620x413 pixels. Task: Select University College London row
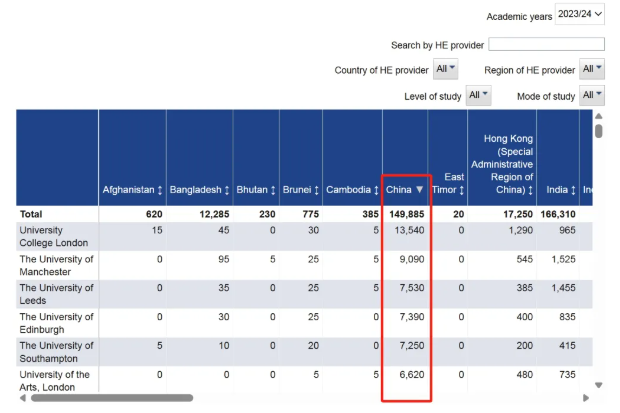click(57, 236)
